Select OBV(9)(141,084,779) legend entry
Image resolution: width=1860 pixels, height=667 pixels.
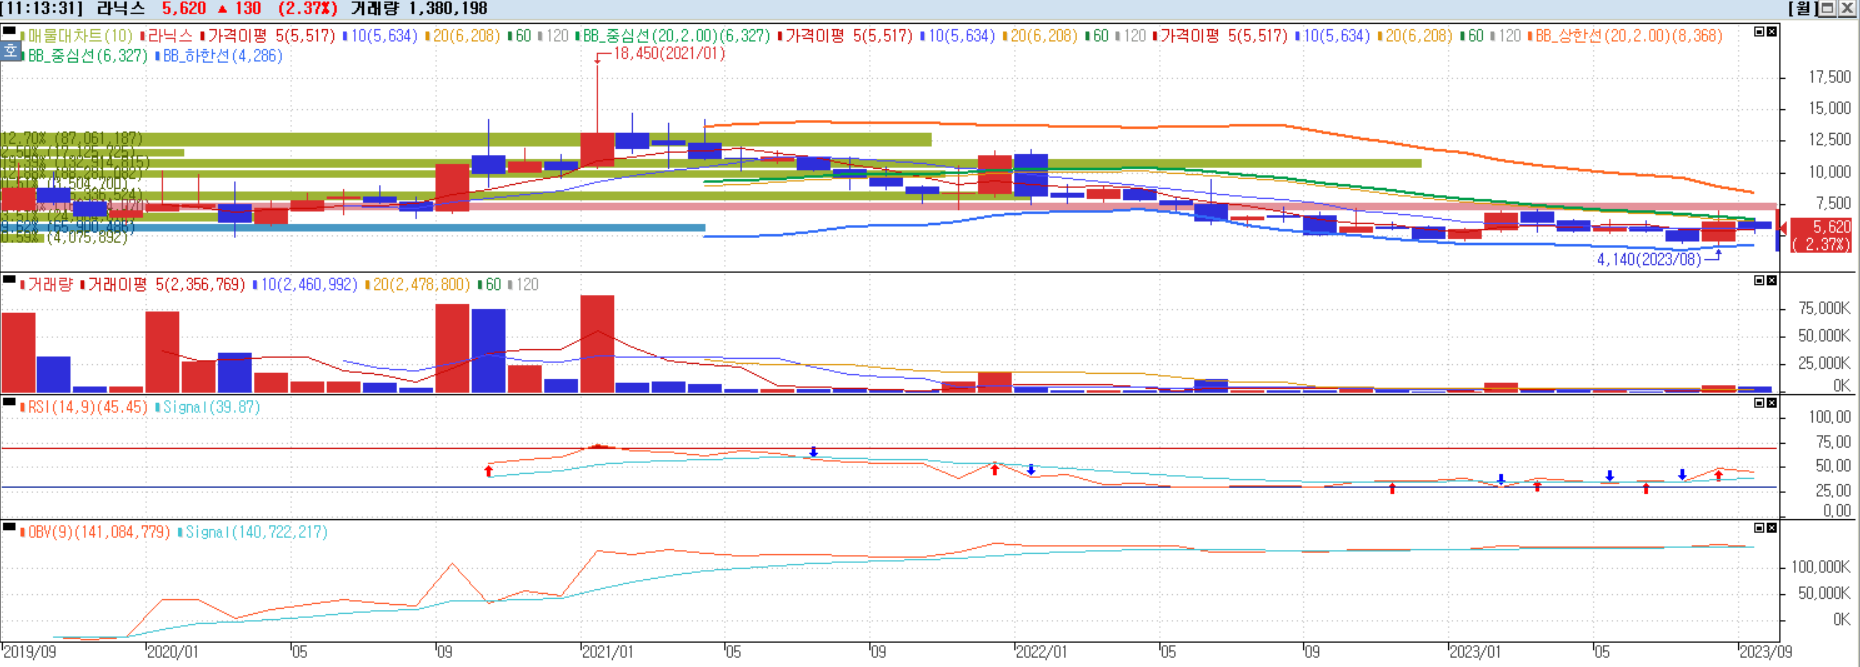[96, 532]
